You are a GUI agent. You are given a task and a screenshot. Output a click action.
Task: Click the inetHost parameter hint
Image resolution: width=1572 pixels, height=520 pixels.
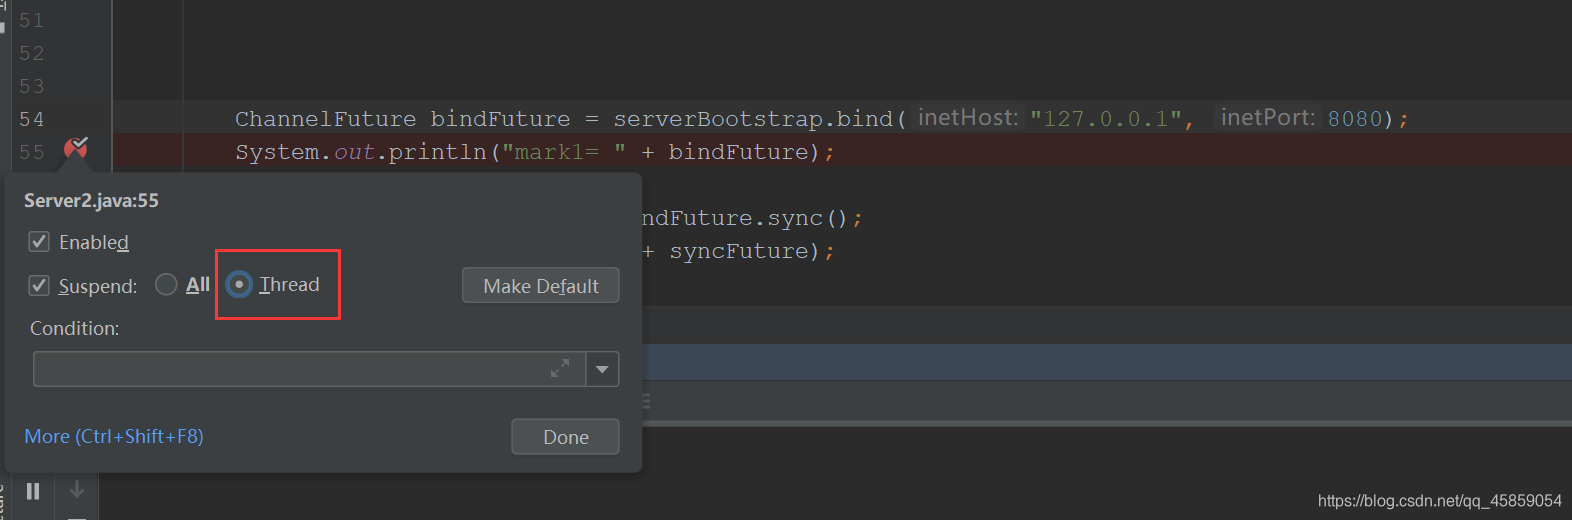(x=968, y=118)
